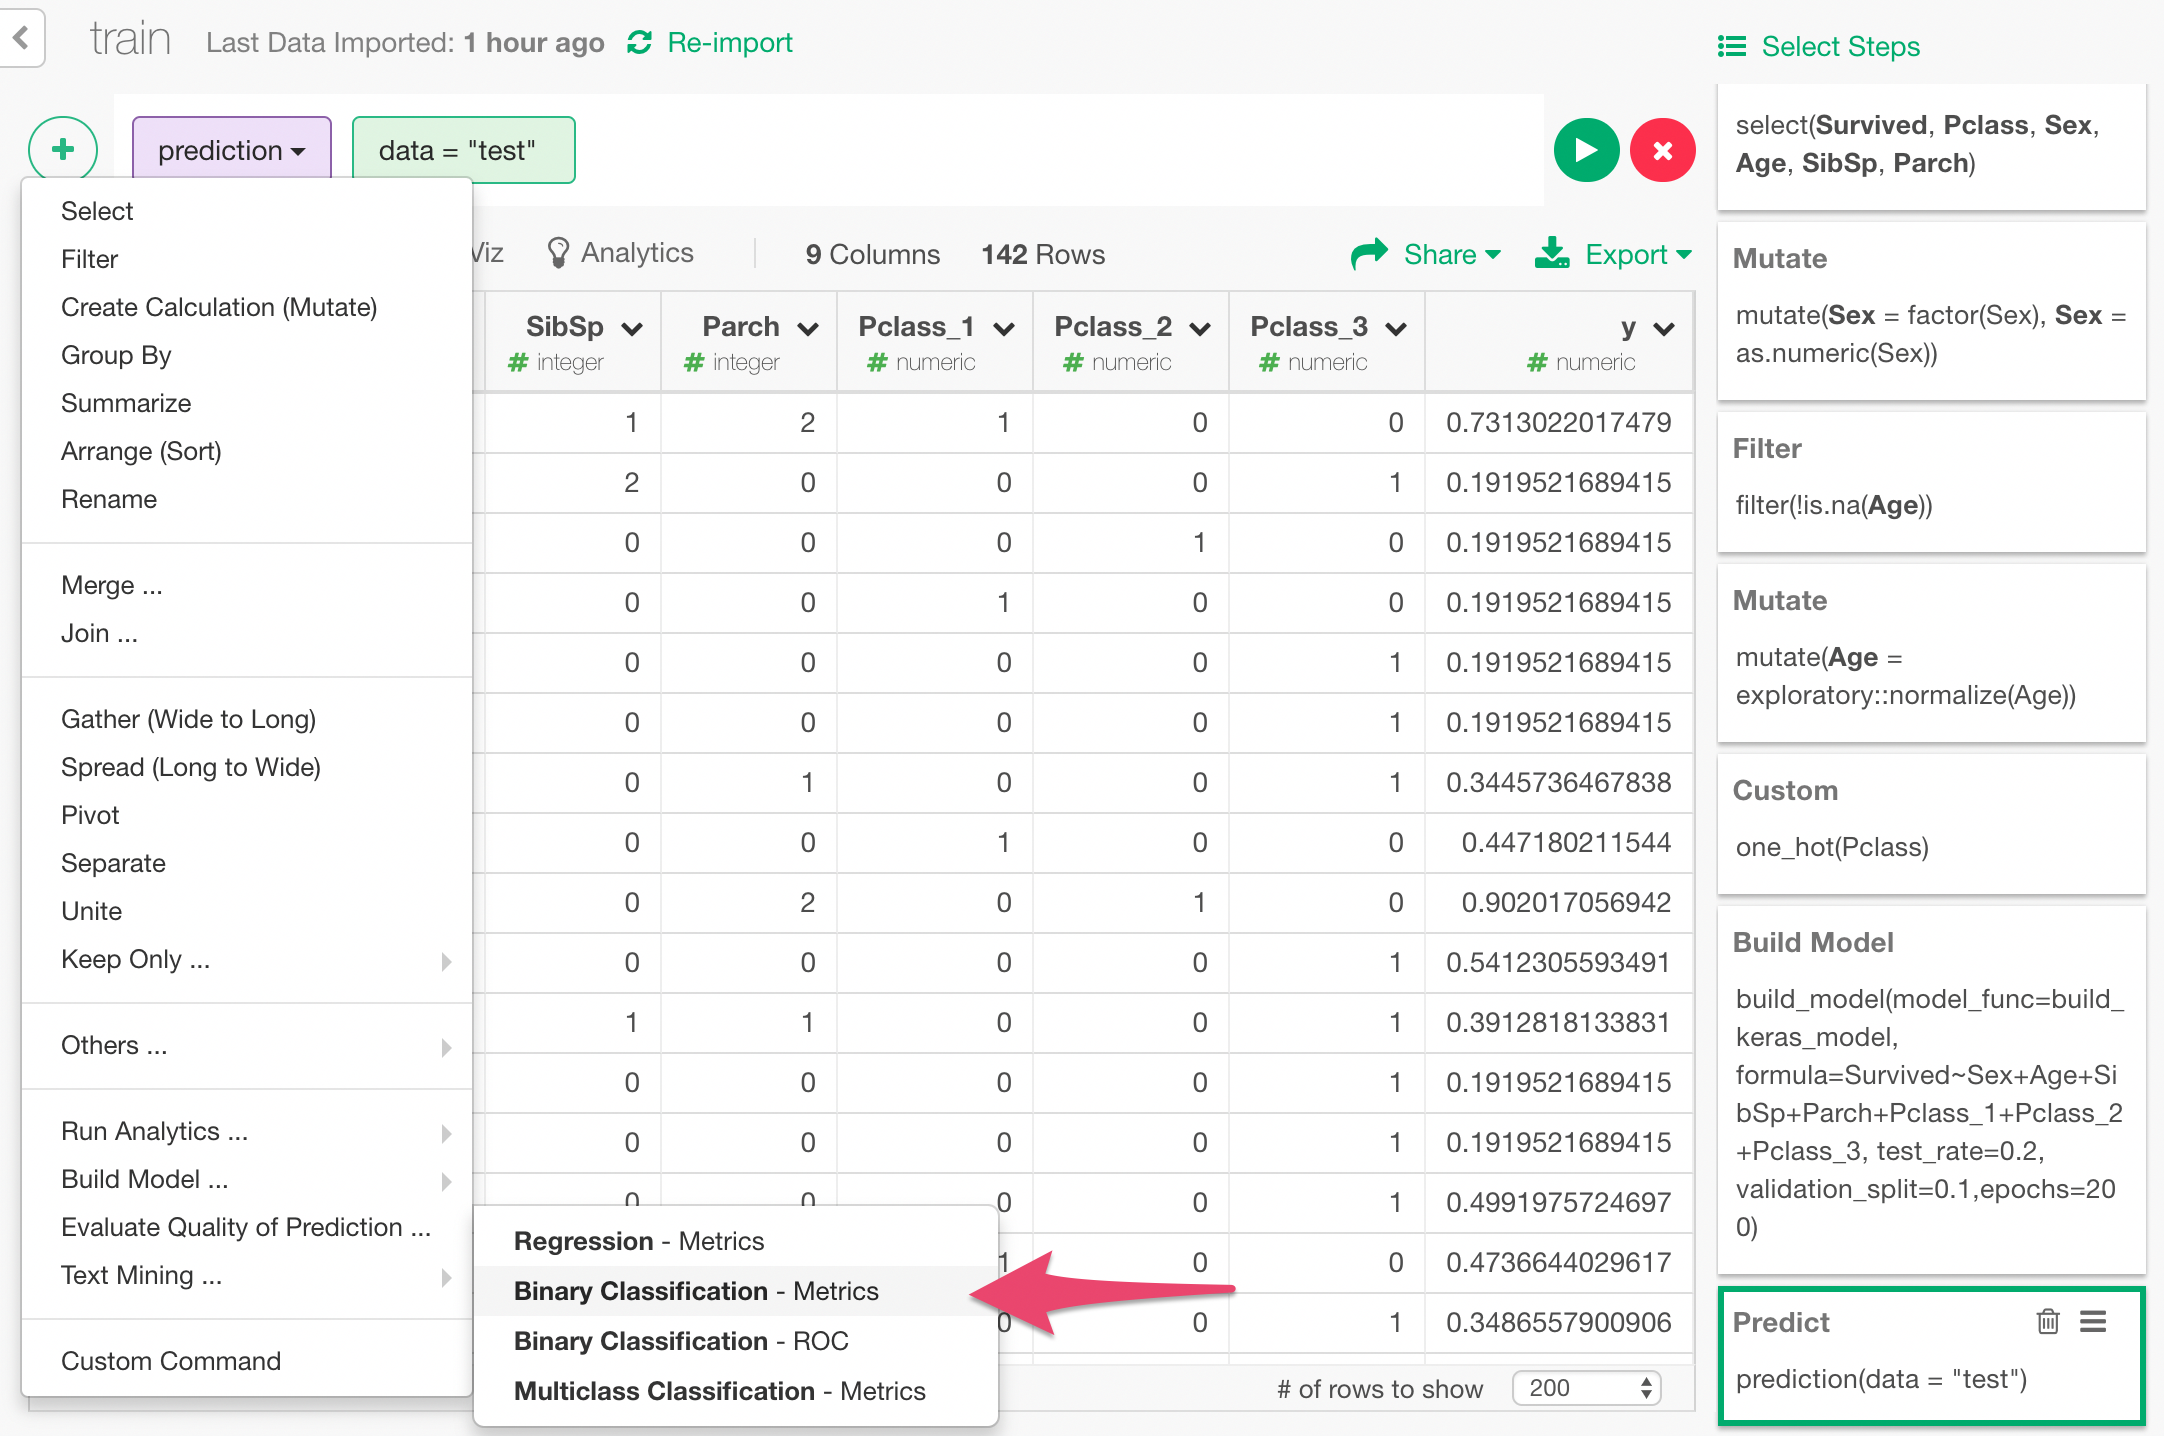Image resolution: width=2164 pixels, height=1436 pixels.
Task: Open the Predict step hamburger menu
Action: 2095,1322
